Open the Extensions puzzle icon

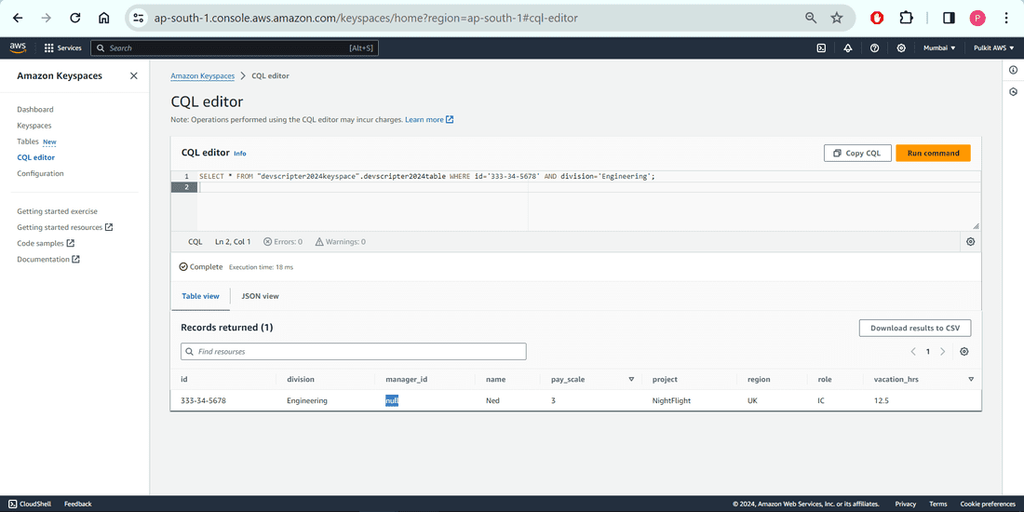point(906,18)
